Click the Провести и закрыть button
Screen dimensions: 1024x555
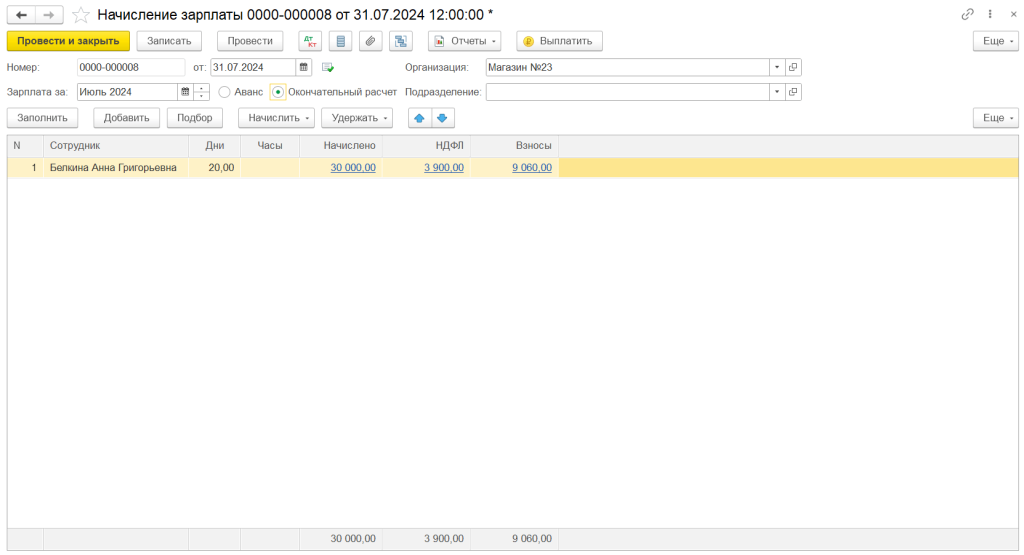pos(68,41)
